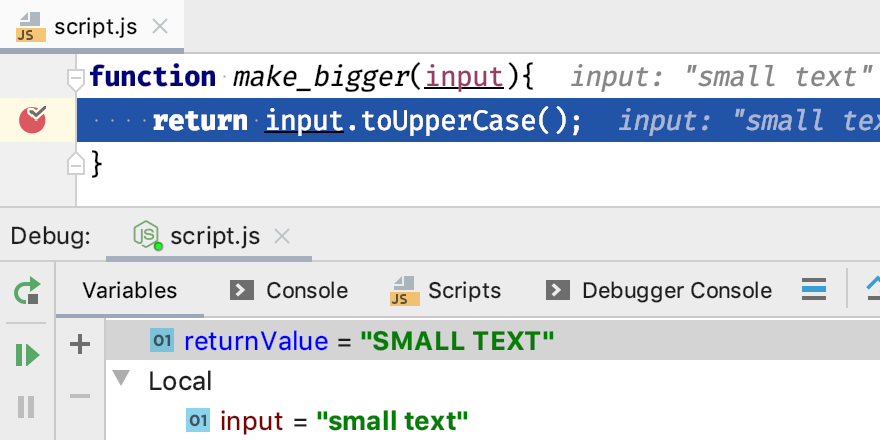Click the Node.js icon in debug tab
This screenshot has height=440, width=880.
tap(148, 235)
